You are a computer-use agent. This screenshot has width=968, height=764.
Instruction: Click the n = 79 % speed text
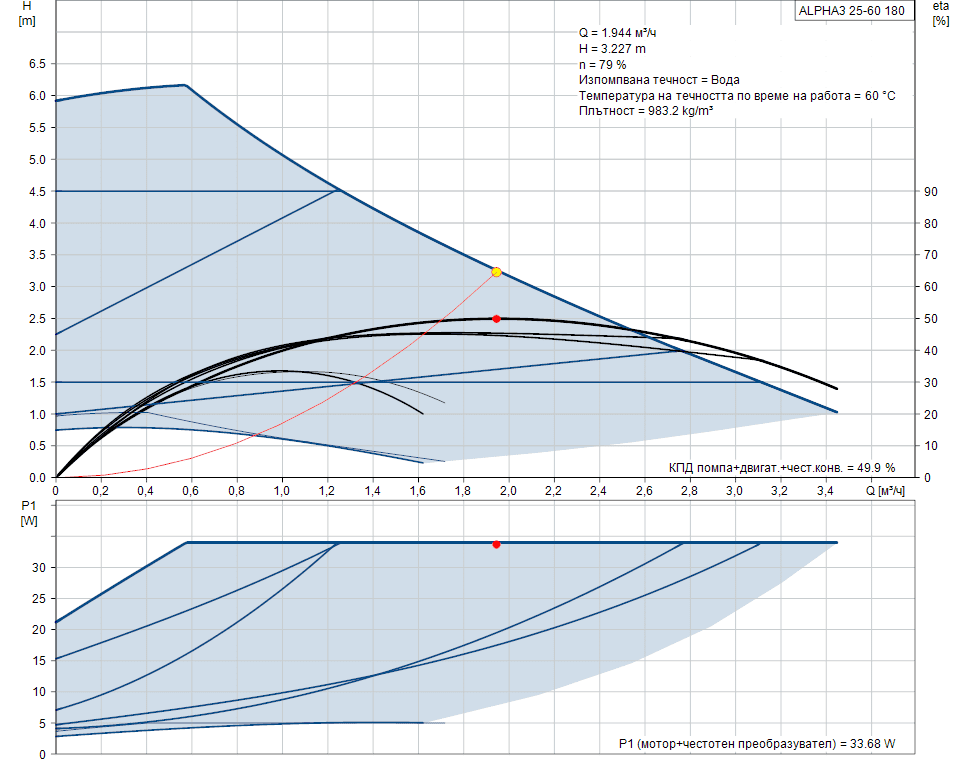pos(602,64)
